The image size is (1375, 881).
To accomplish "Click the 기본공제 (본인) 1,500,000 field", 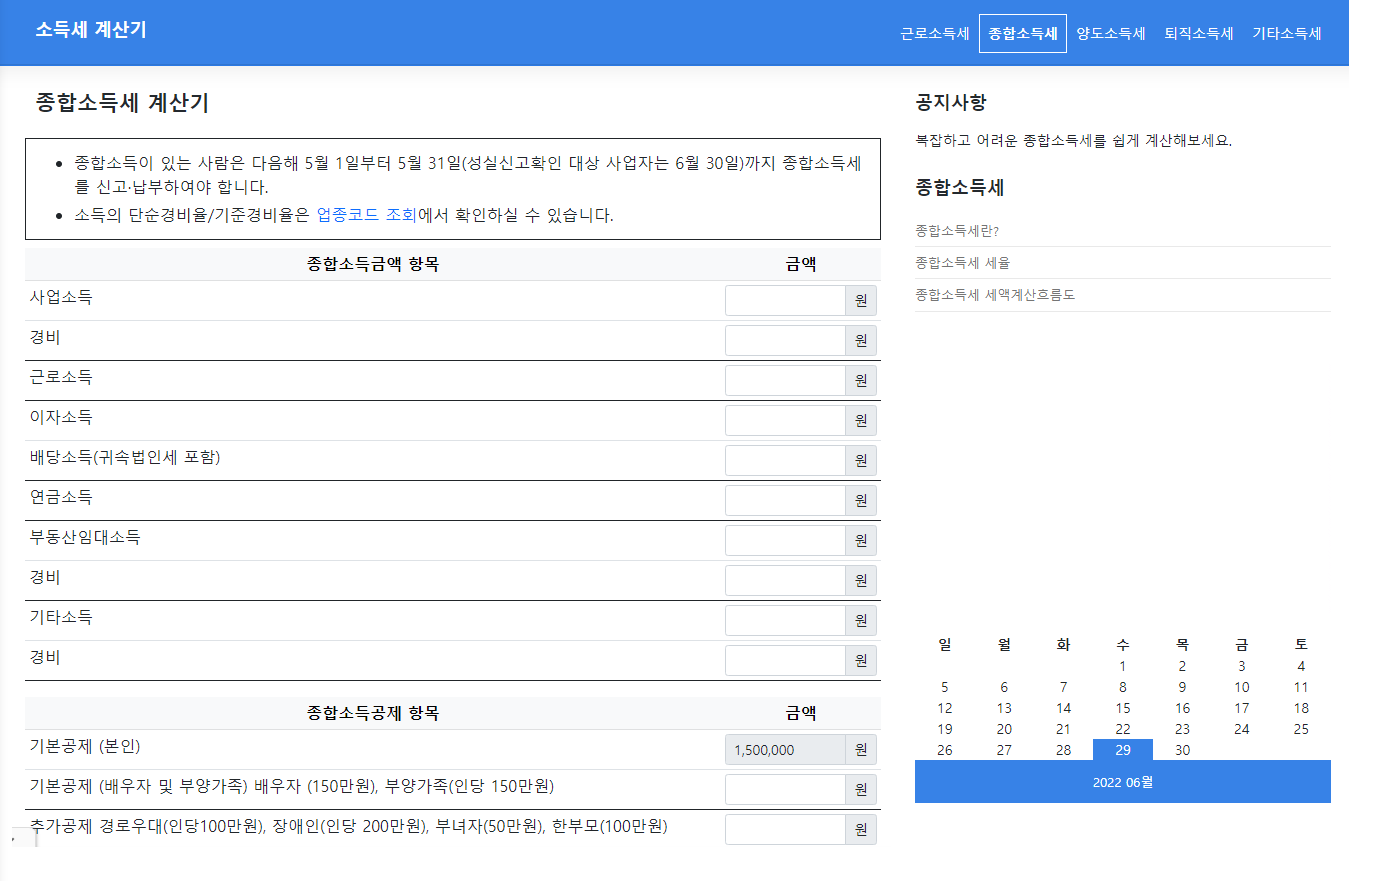I will click(x=786, y=749).
